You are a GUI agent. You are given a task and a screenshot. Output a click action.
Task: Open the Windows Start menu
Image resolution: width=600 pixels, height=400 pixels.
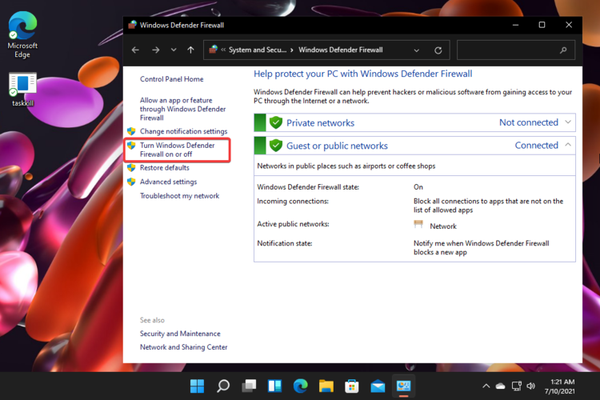[197, 385]
